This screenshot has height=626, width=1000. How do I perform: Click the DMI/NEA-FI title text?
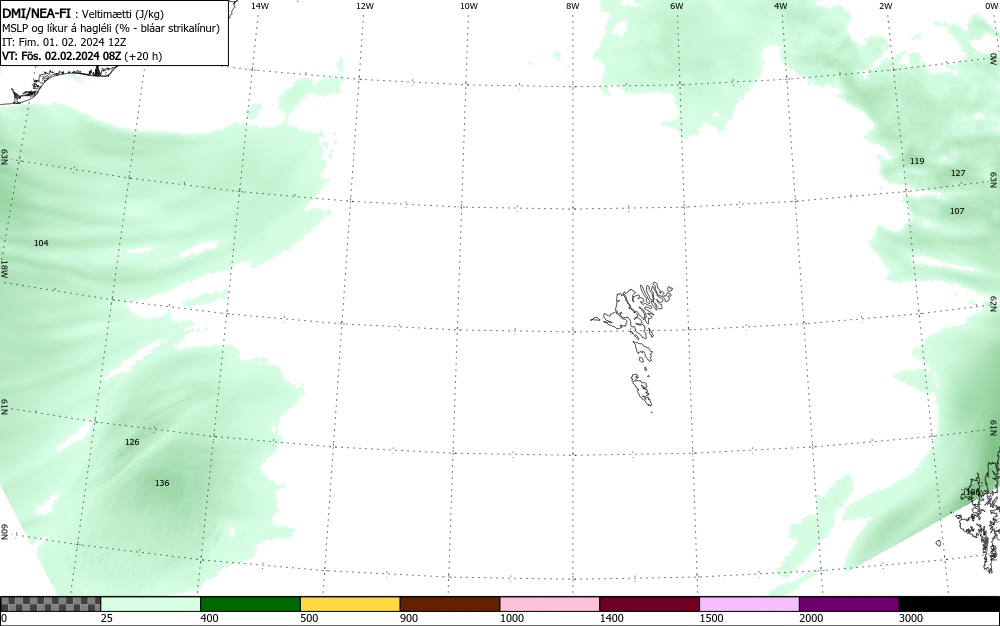point(36,13)
